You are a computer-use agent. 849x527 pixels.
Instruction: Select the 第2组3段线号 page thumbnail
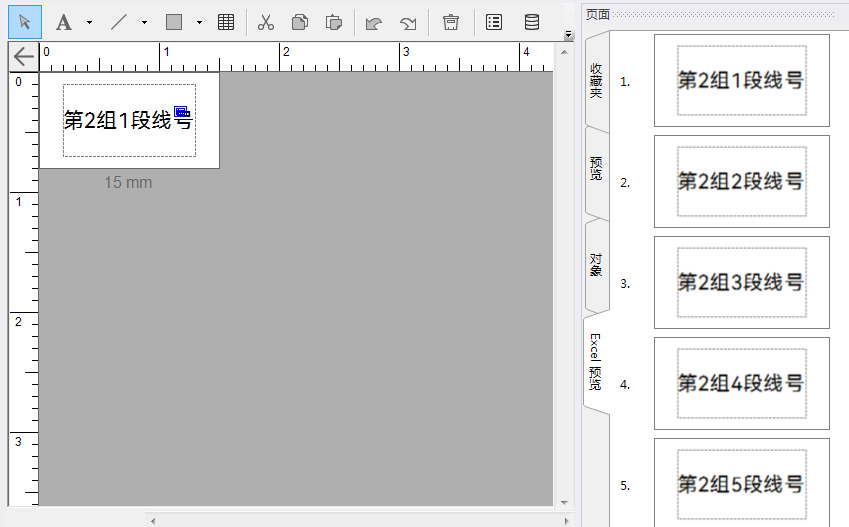(x=741, y=282)
